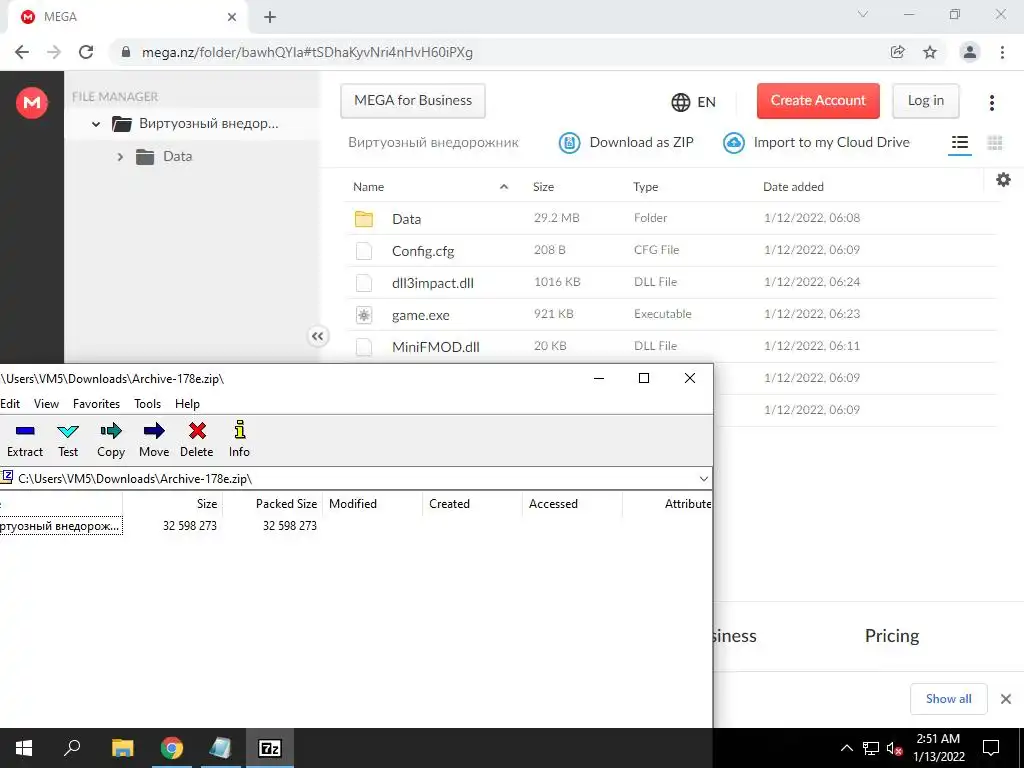1024x768 pixels.
Task: Click the Pricing link
Action: (891, 635)
